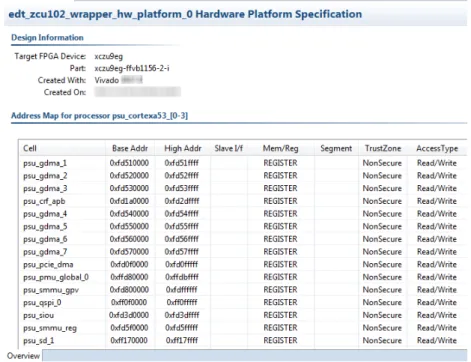The width and height of the screenshot is (471, 362).
Task: Click the psu_pmu_global_0 cell
Action: 56,277
